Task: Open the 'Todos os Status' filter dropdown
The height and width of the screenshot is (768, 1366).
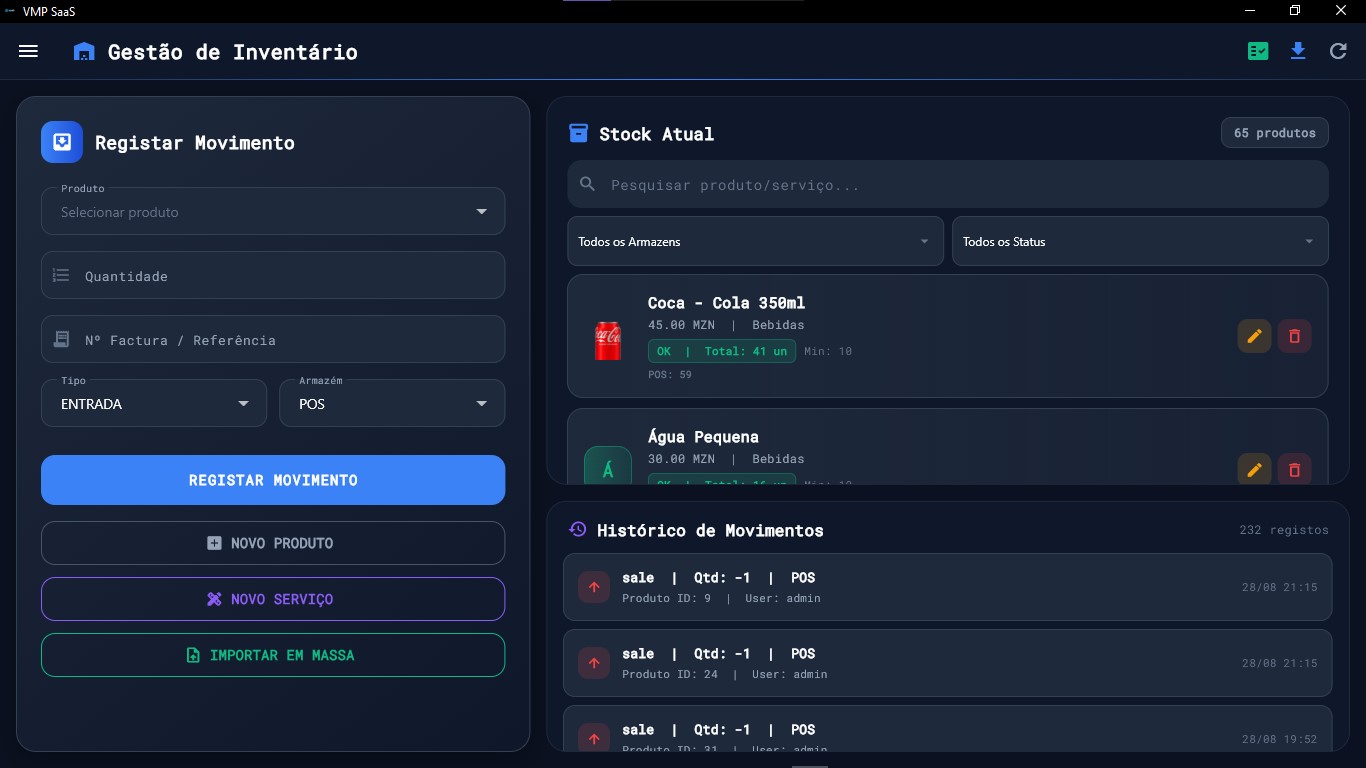Action: coord(1140,241)
